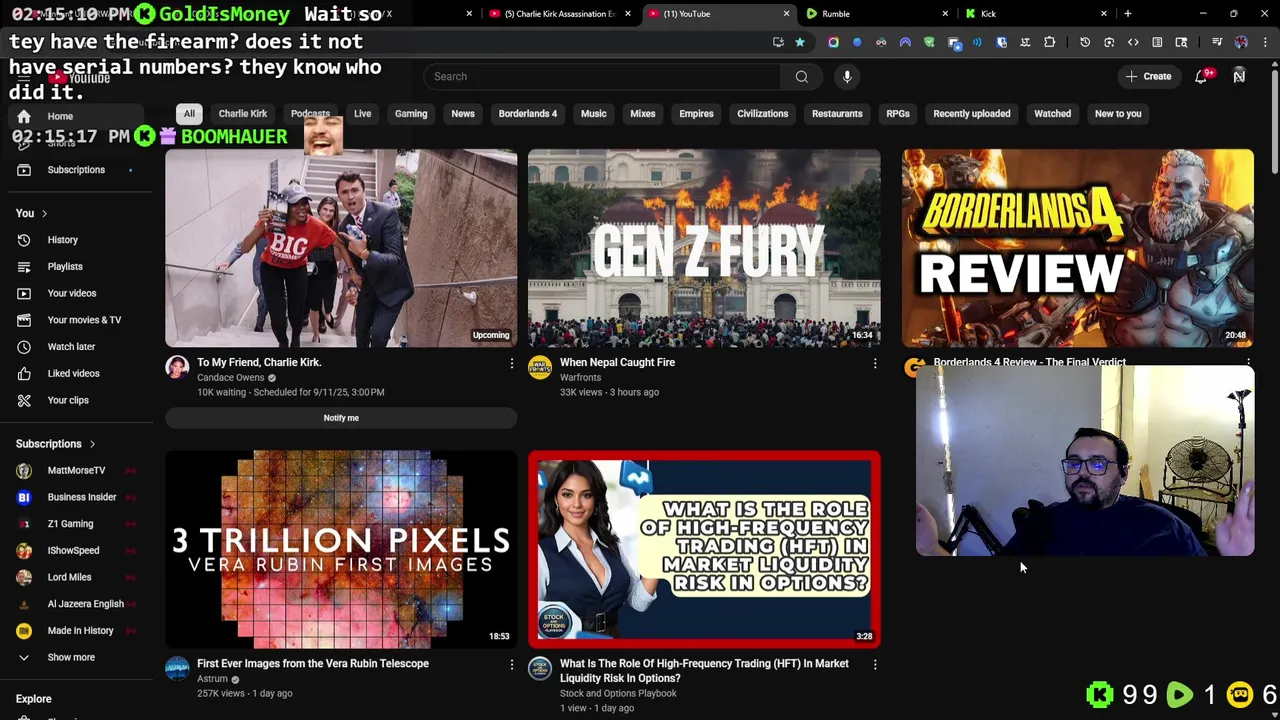Select the Civilizations filter chip

763,114
